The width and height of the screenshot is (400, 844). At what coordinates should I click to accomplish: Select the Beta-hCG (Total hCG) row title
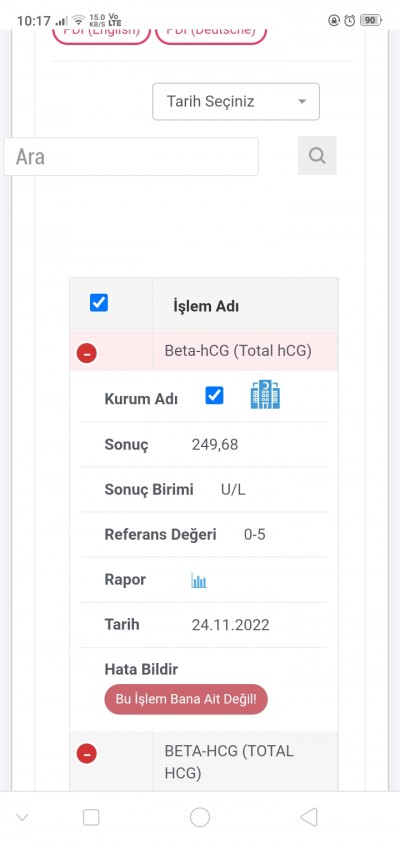tap(238, 351)
